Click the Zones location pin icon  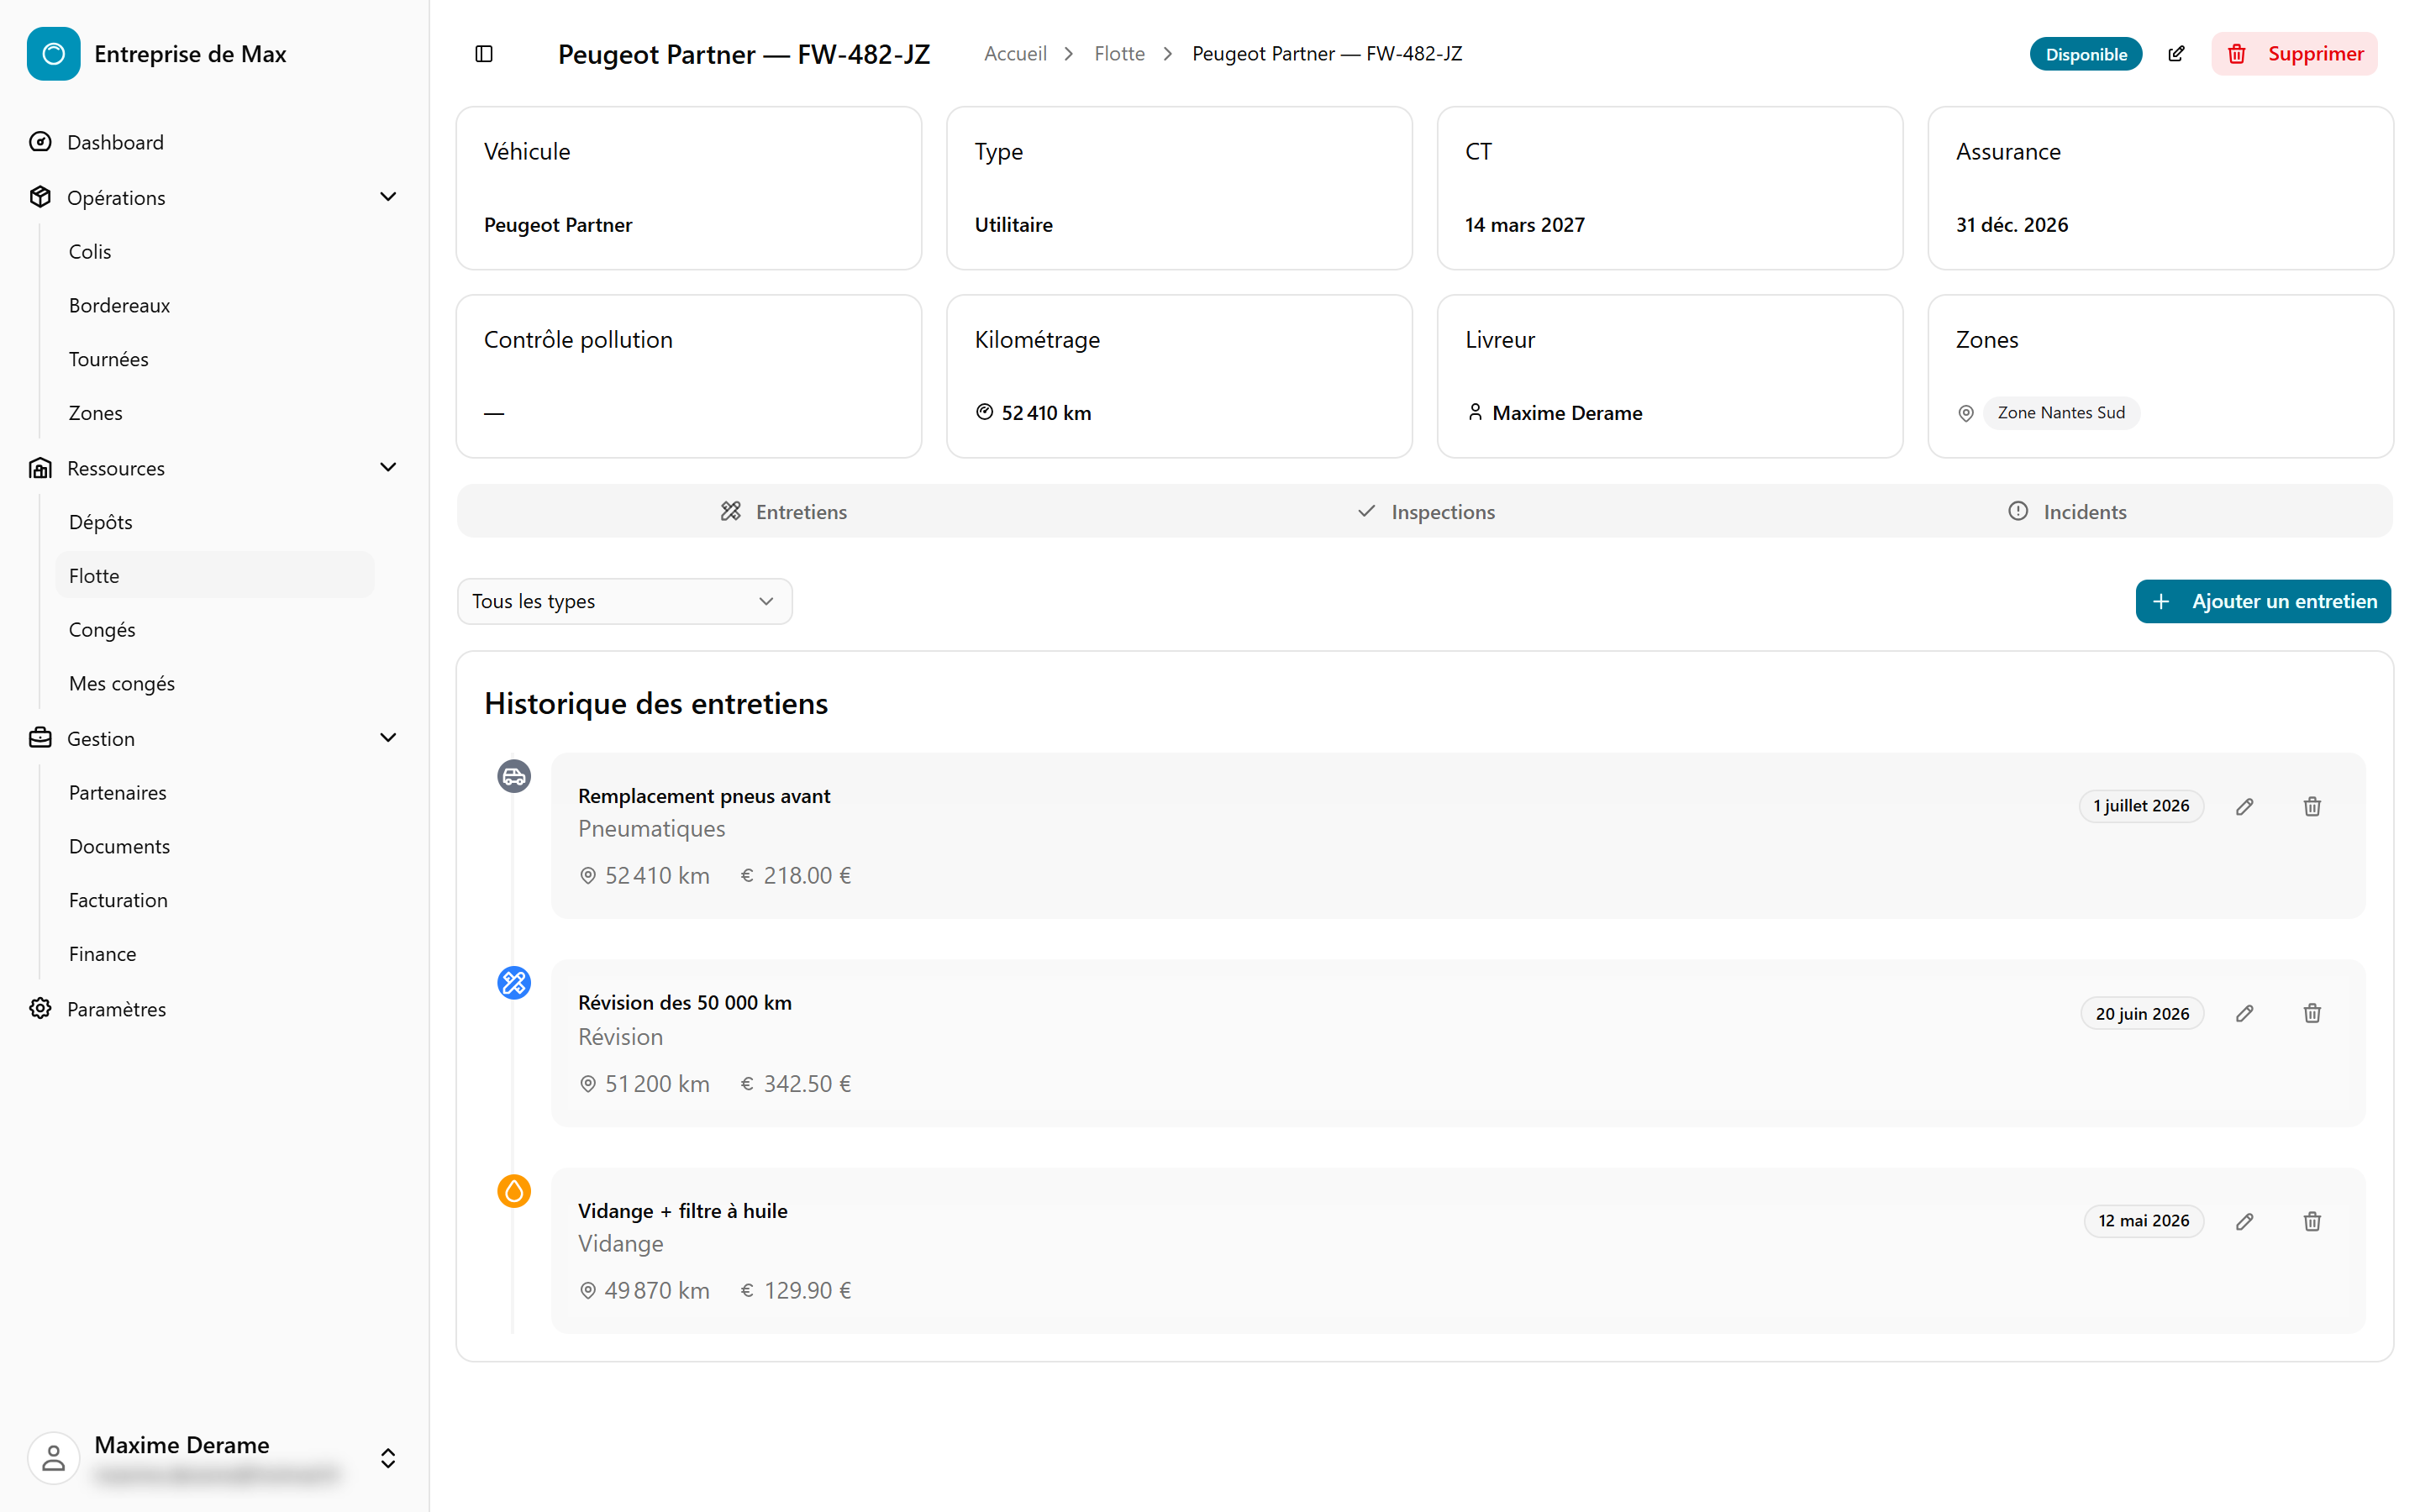pos(1966,413)
